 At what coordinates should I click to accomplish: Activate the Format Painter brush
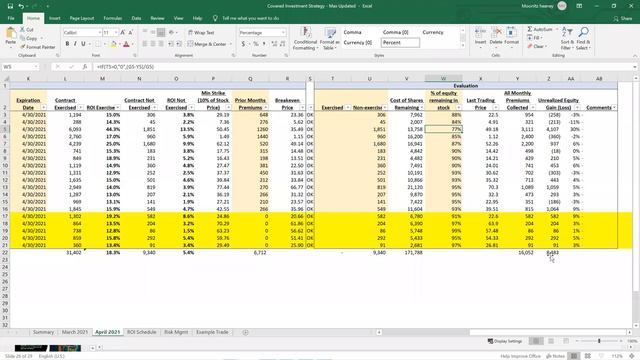[x=37, y=47]
